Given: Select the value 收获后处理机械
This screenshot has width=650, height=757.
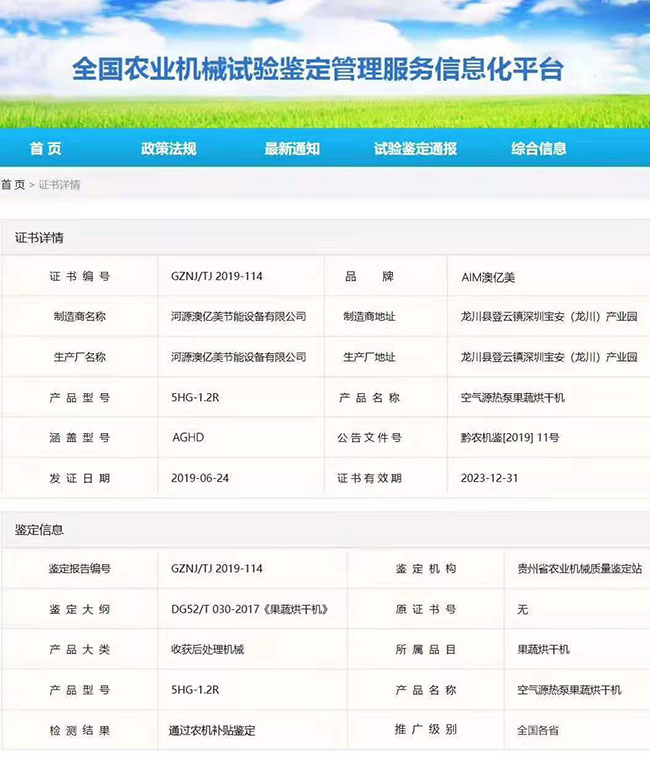Looking at the screenshot, I should [208, 649].
